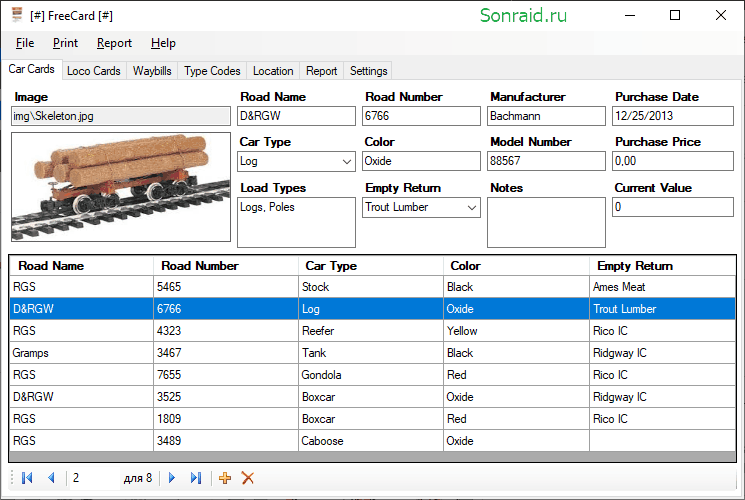Click the log car image thumbnail

[121, 187]
